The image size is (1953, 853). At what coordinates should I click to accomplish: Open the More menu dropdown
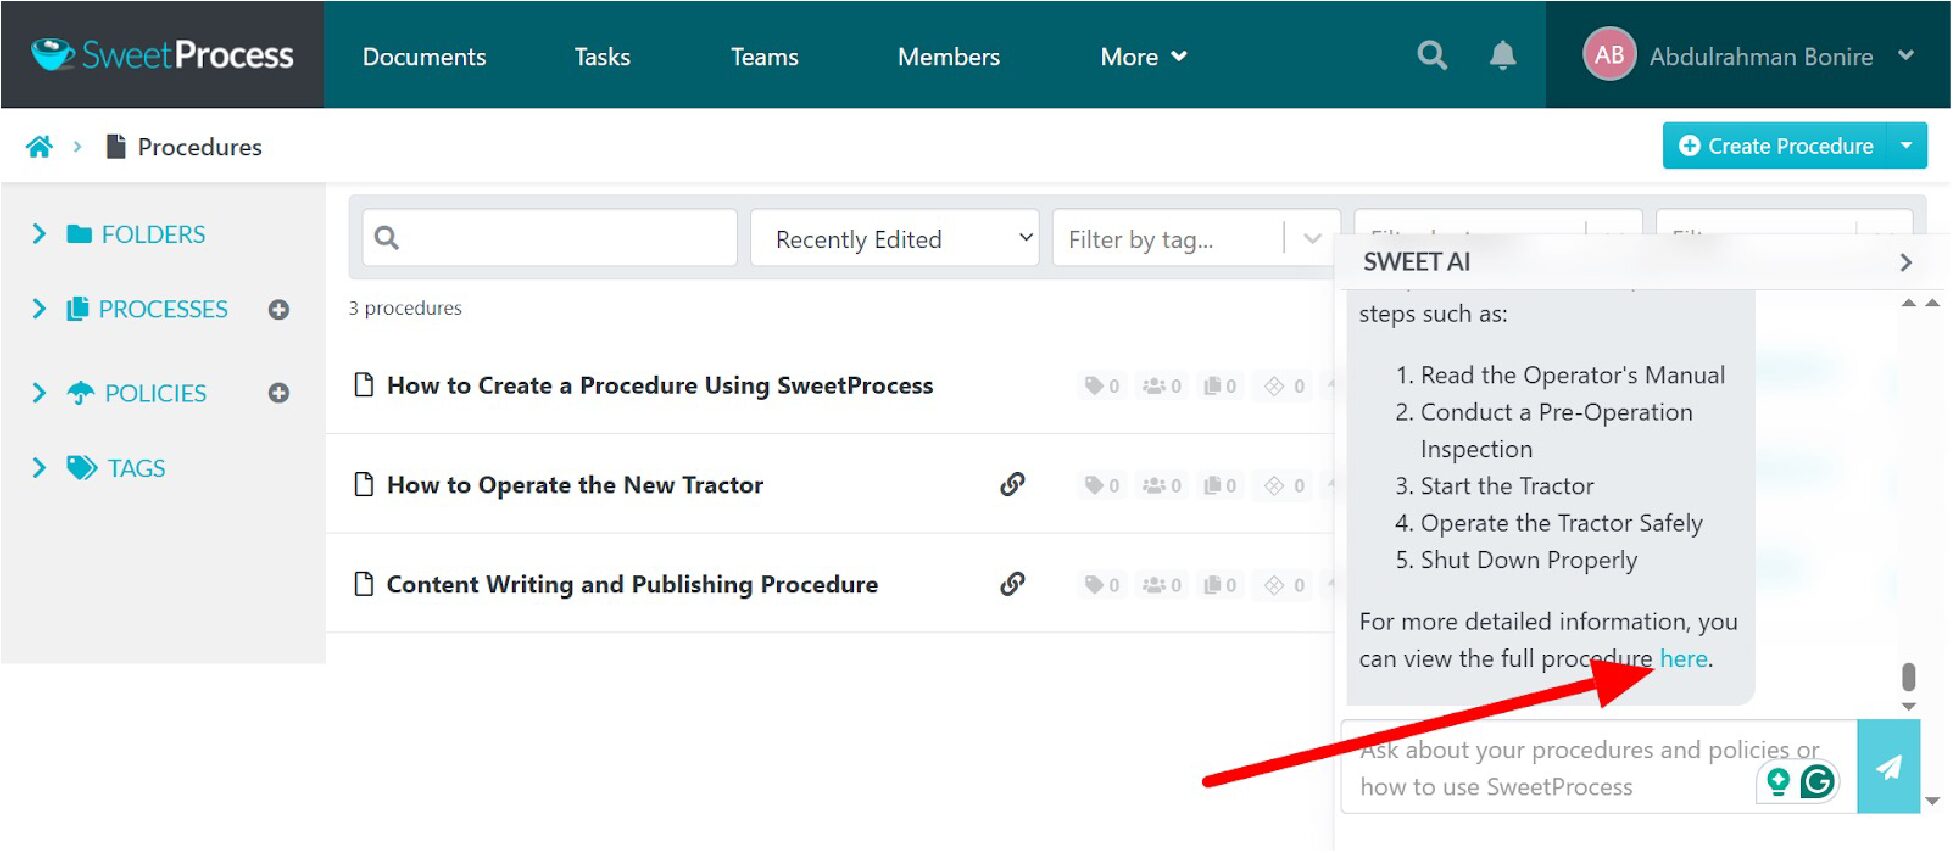[1143, 57]
